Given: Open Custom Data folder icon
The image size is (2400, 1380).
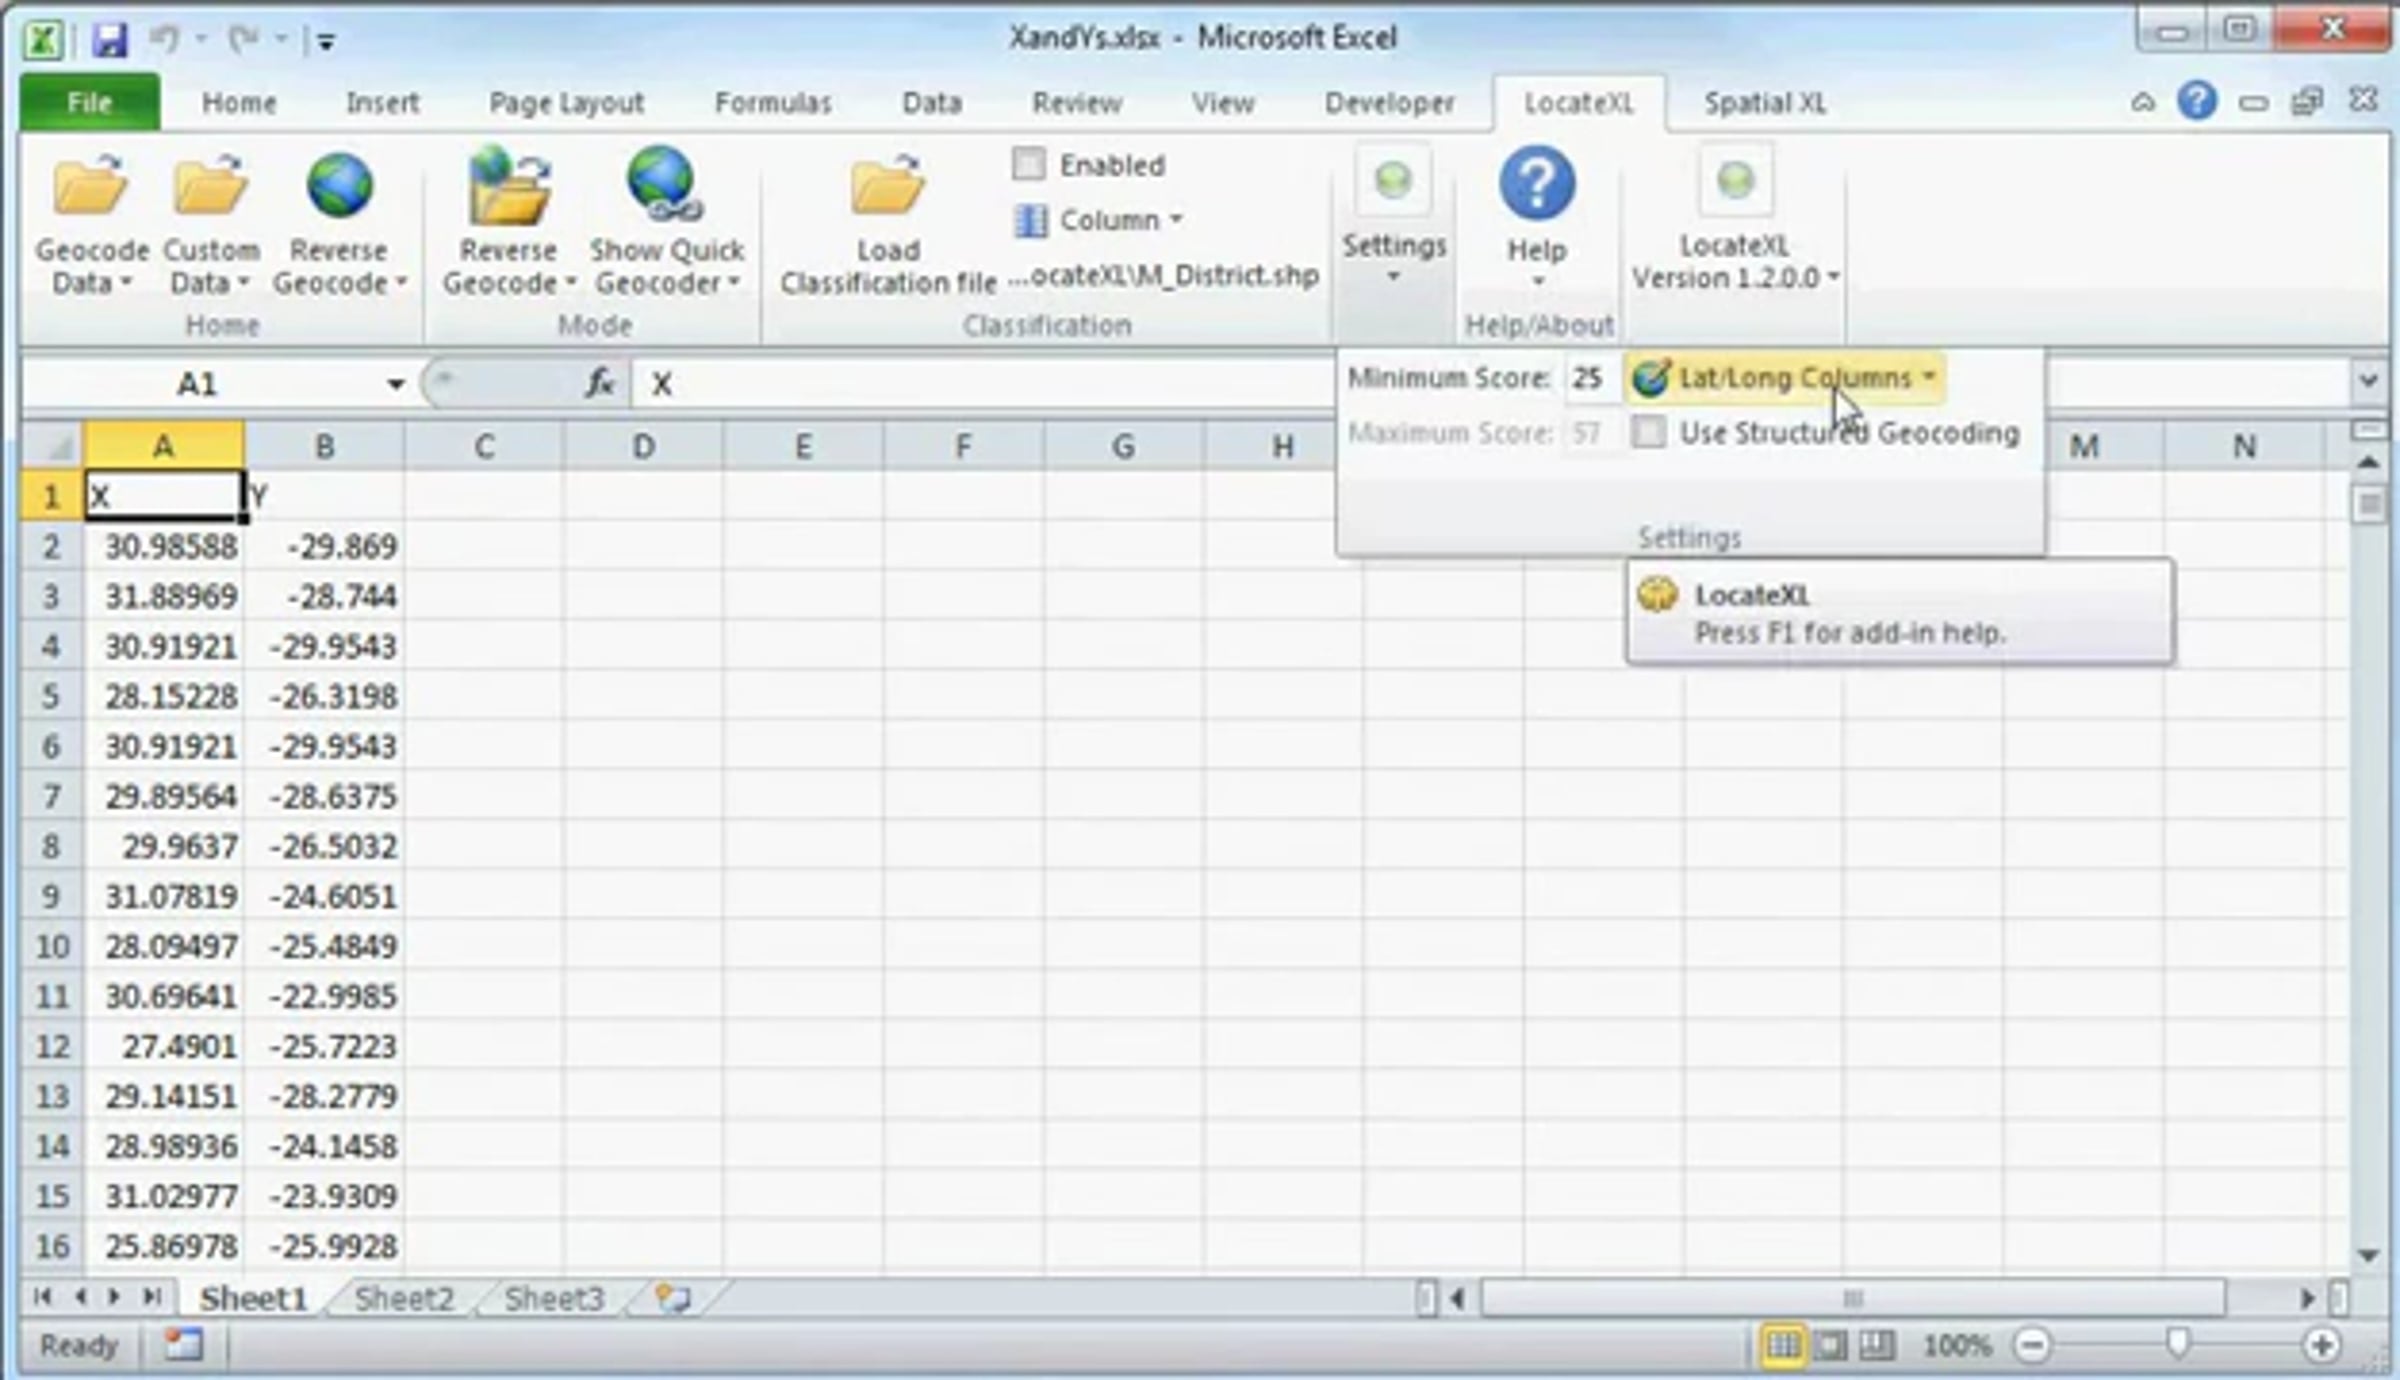Looking at the screenshot, I should (x=210, y=186).
